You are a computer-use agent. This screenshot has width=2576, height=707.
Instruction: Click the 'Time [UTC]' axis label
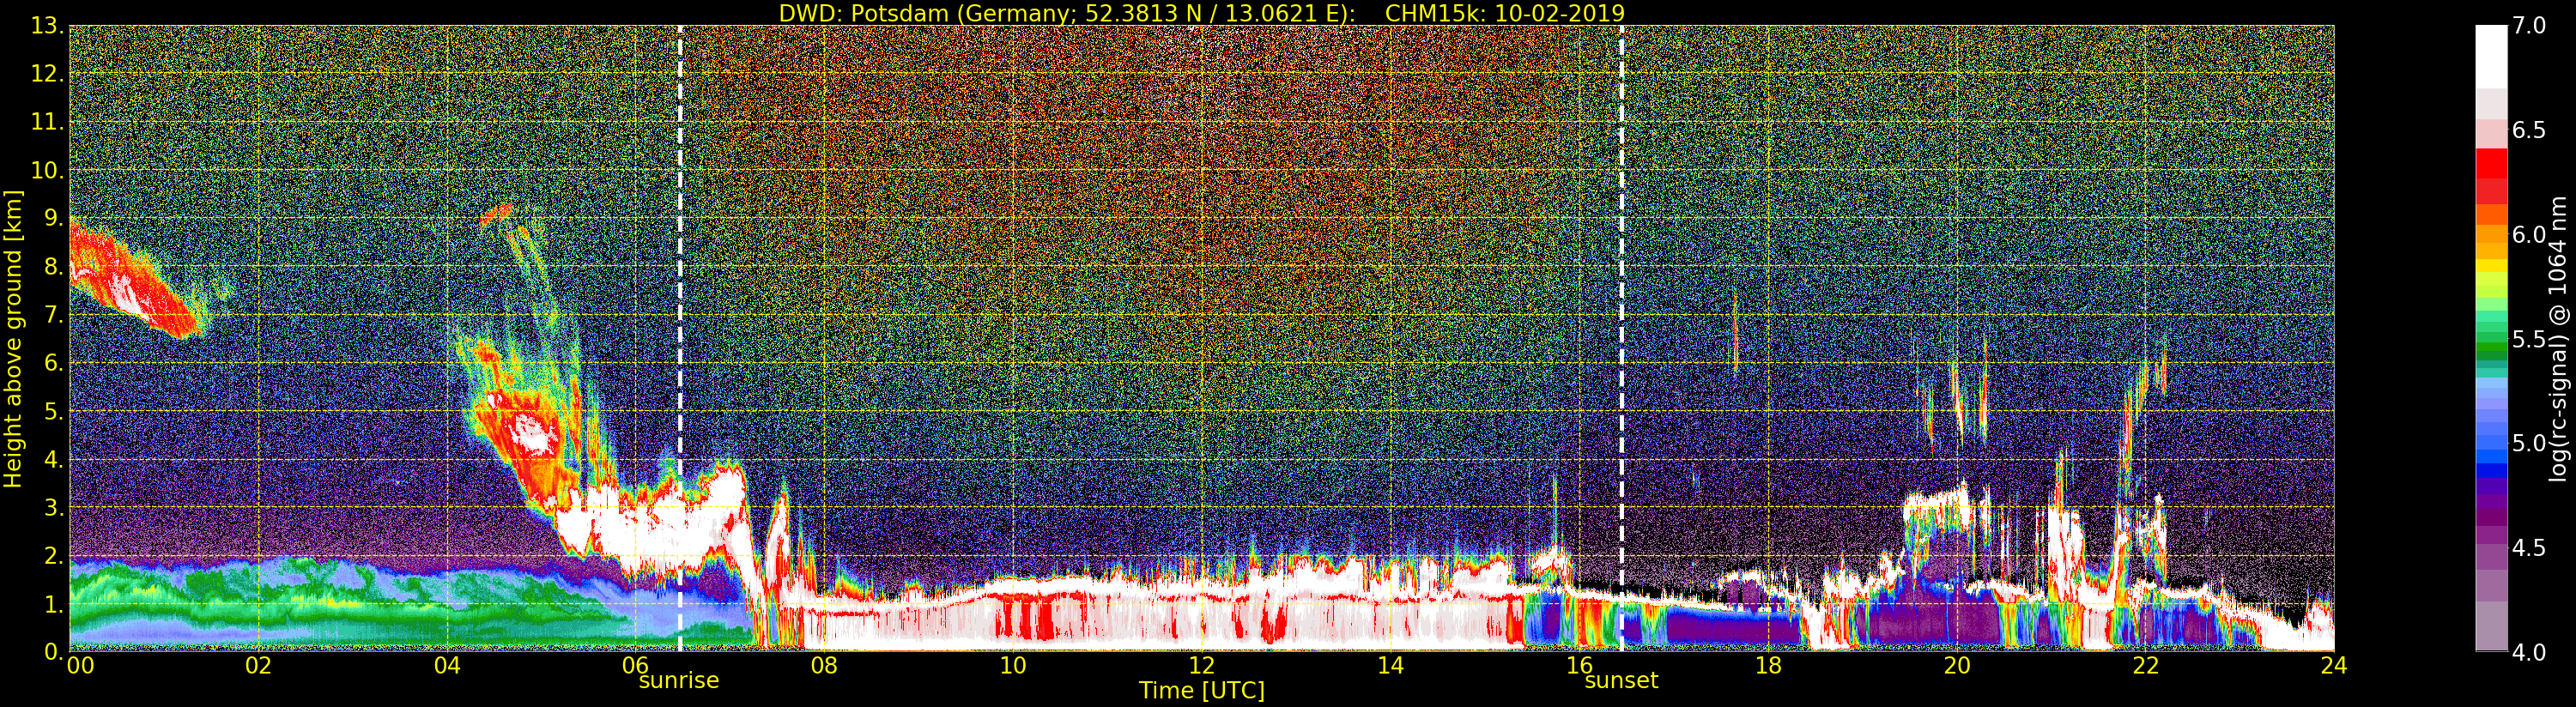click(x=1201, y=691)
